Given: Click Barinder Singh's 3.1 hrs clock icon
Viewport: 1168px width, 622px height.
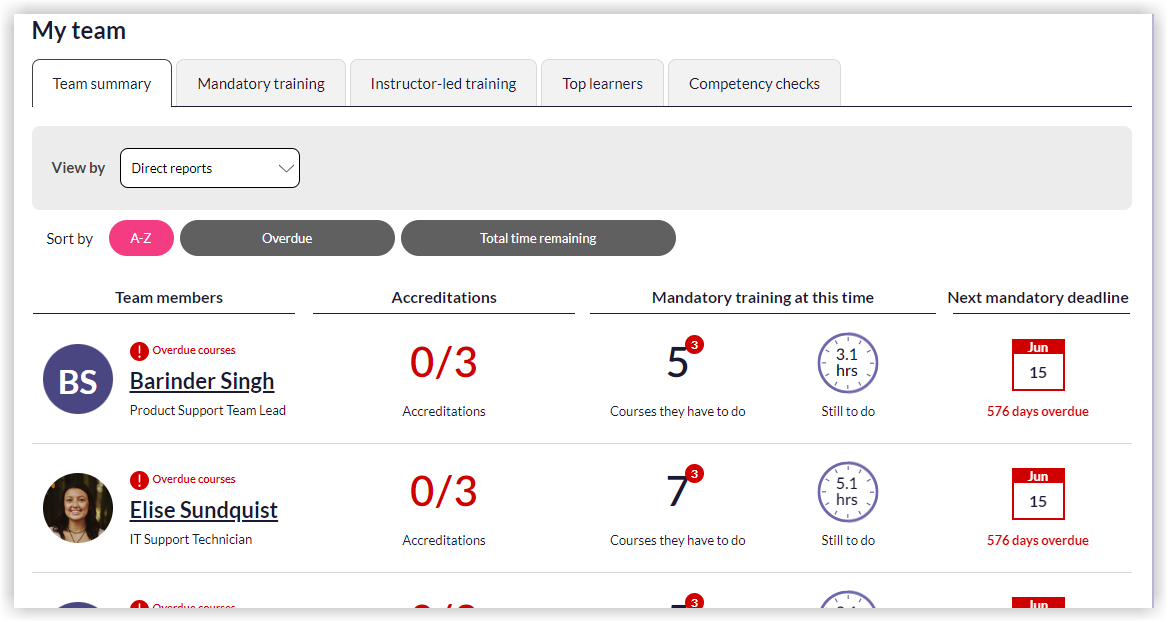Looking at the screenshot, I should click(x=847, y=362).
